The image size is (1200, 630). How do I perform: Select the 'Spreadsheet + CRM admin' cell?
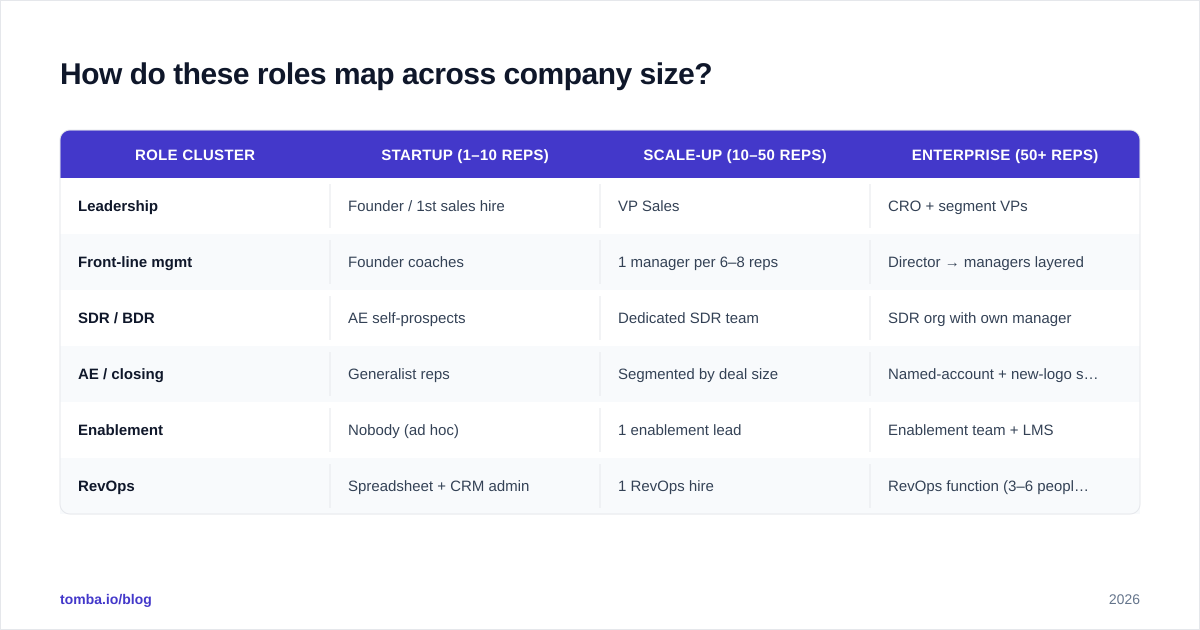point(465,486)
